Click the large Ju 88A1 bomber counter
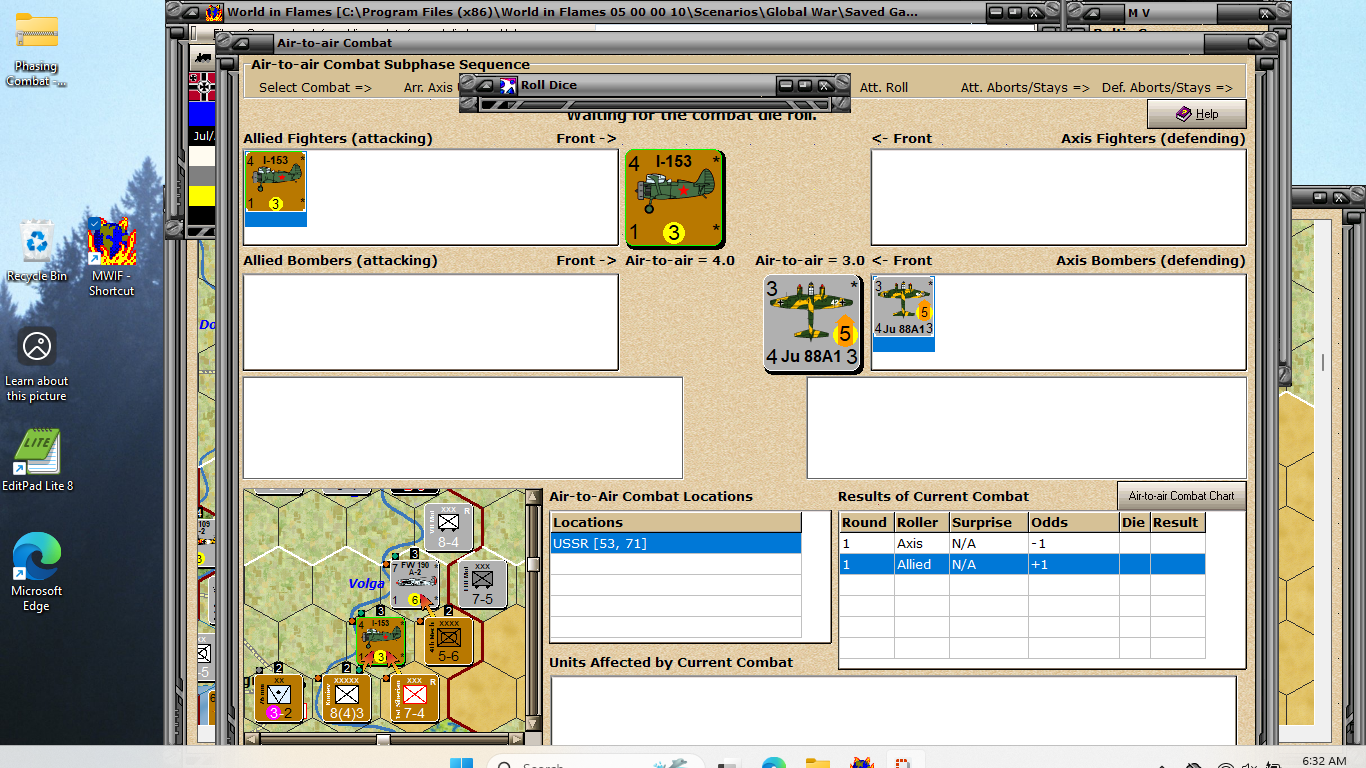 pyautogui.click(x=813, y=324)
